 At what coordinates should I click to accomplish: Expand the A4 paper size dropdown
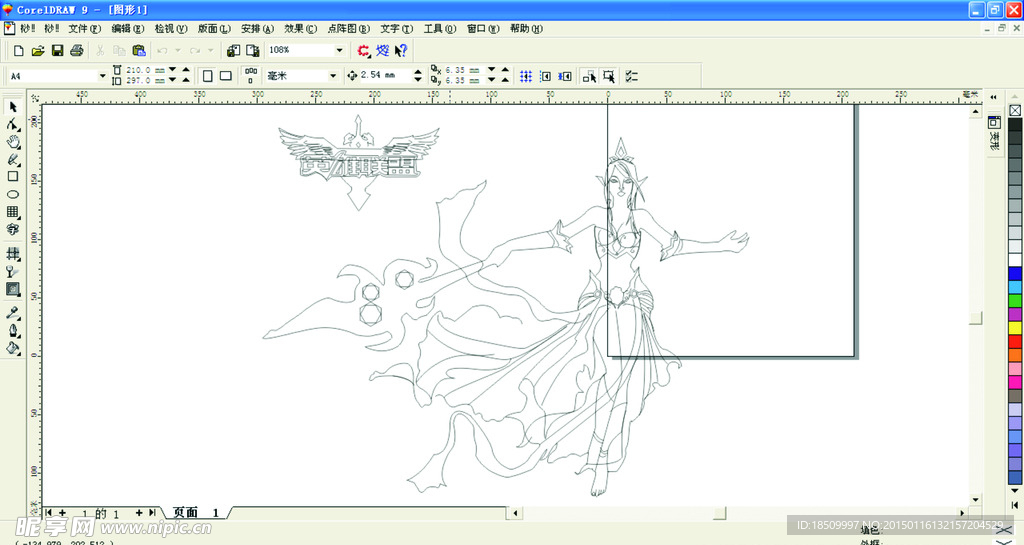pyautogui.click(x=102, y=76)
